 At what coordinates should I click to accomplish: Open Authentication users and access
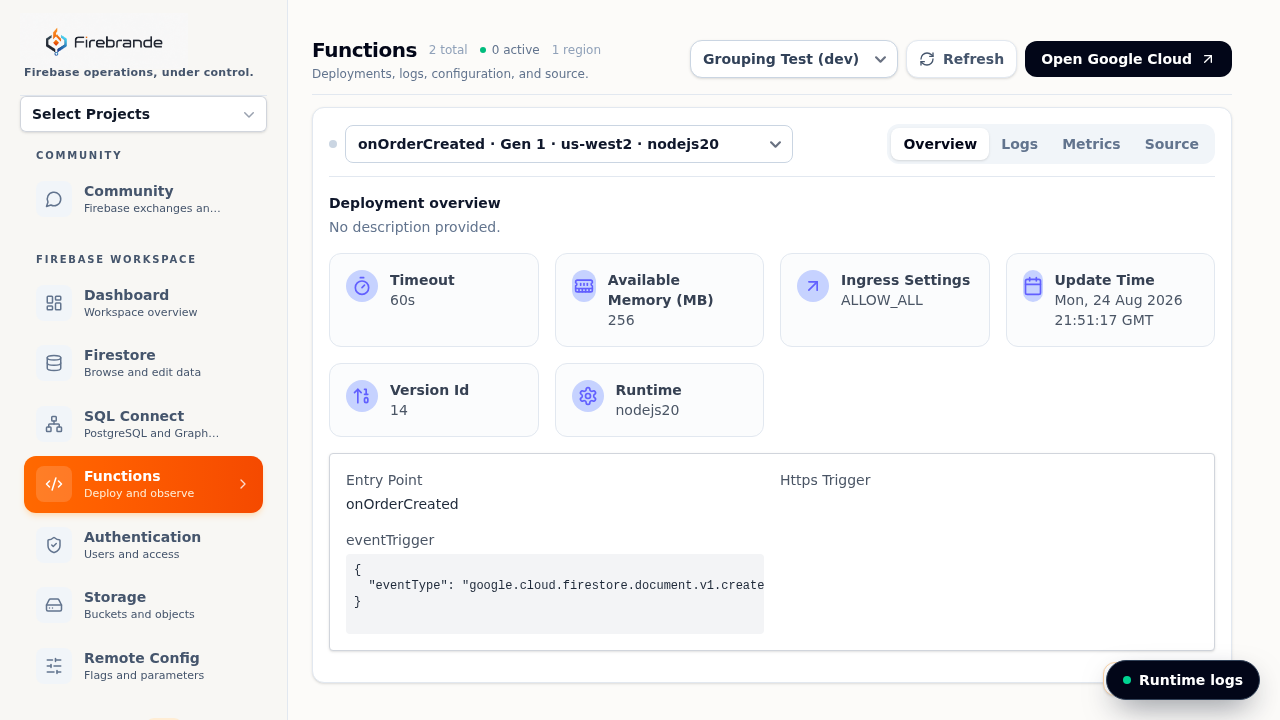143,545
